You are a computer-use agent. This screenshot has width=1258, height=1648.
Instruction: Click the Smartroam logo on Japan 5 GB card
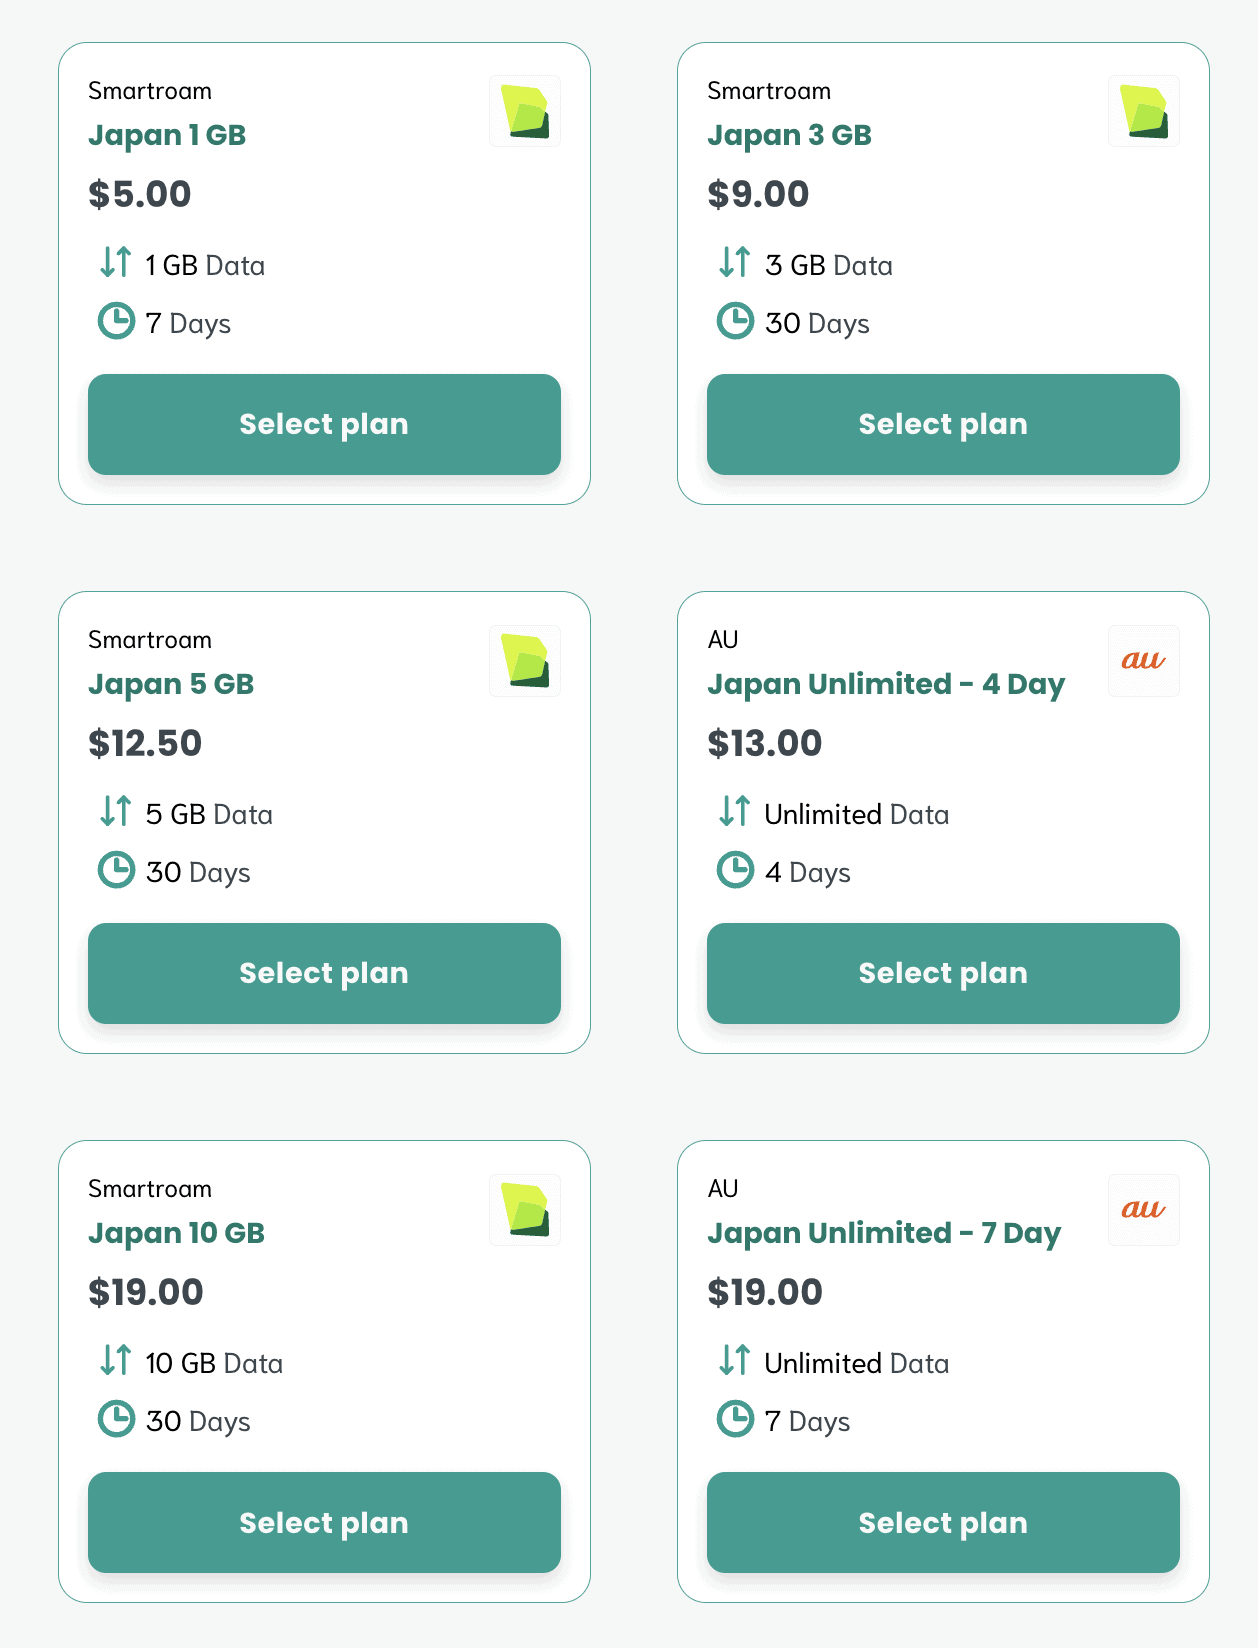click(525, 661)
